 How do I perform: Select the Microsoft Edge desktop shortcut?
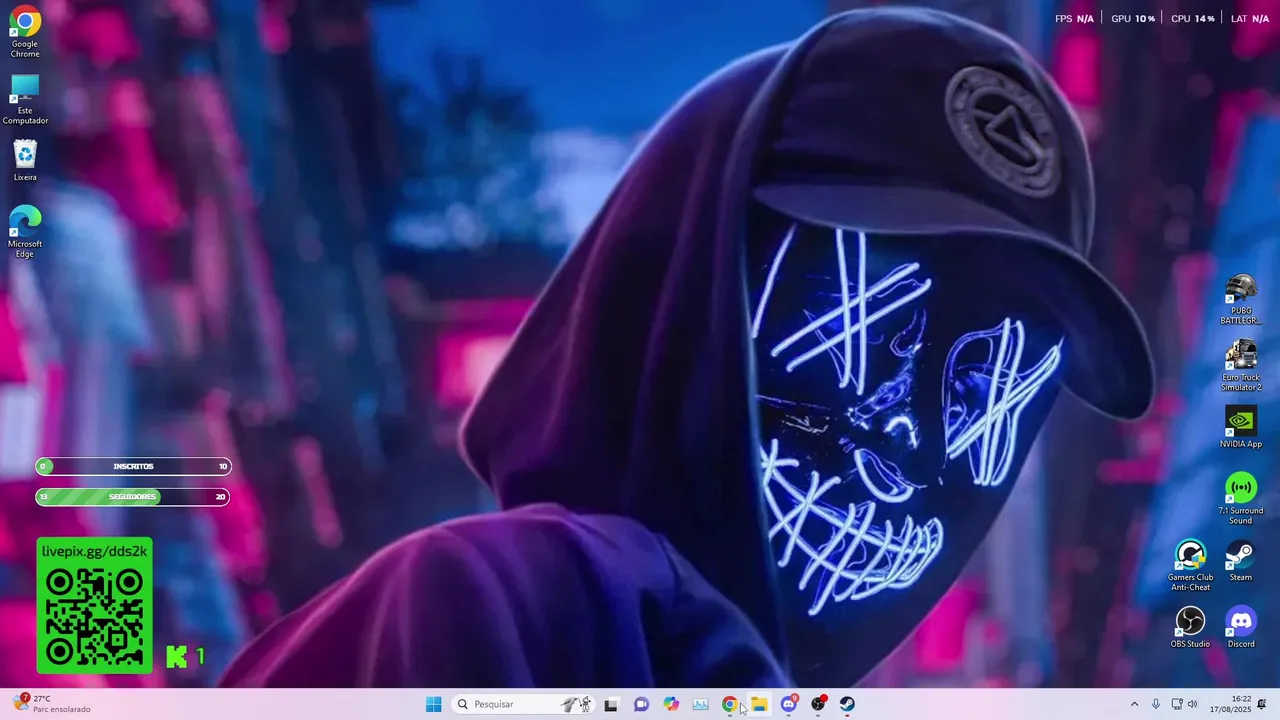point(25,232)
